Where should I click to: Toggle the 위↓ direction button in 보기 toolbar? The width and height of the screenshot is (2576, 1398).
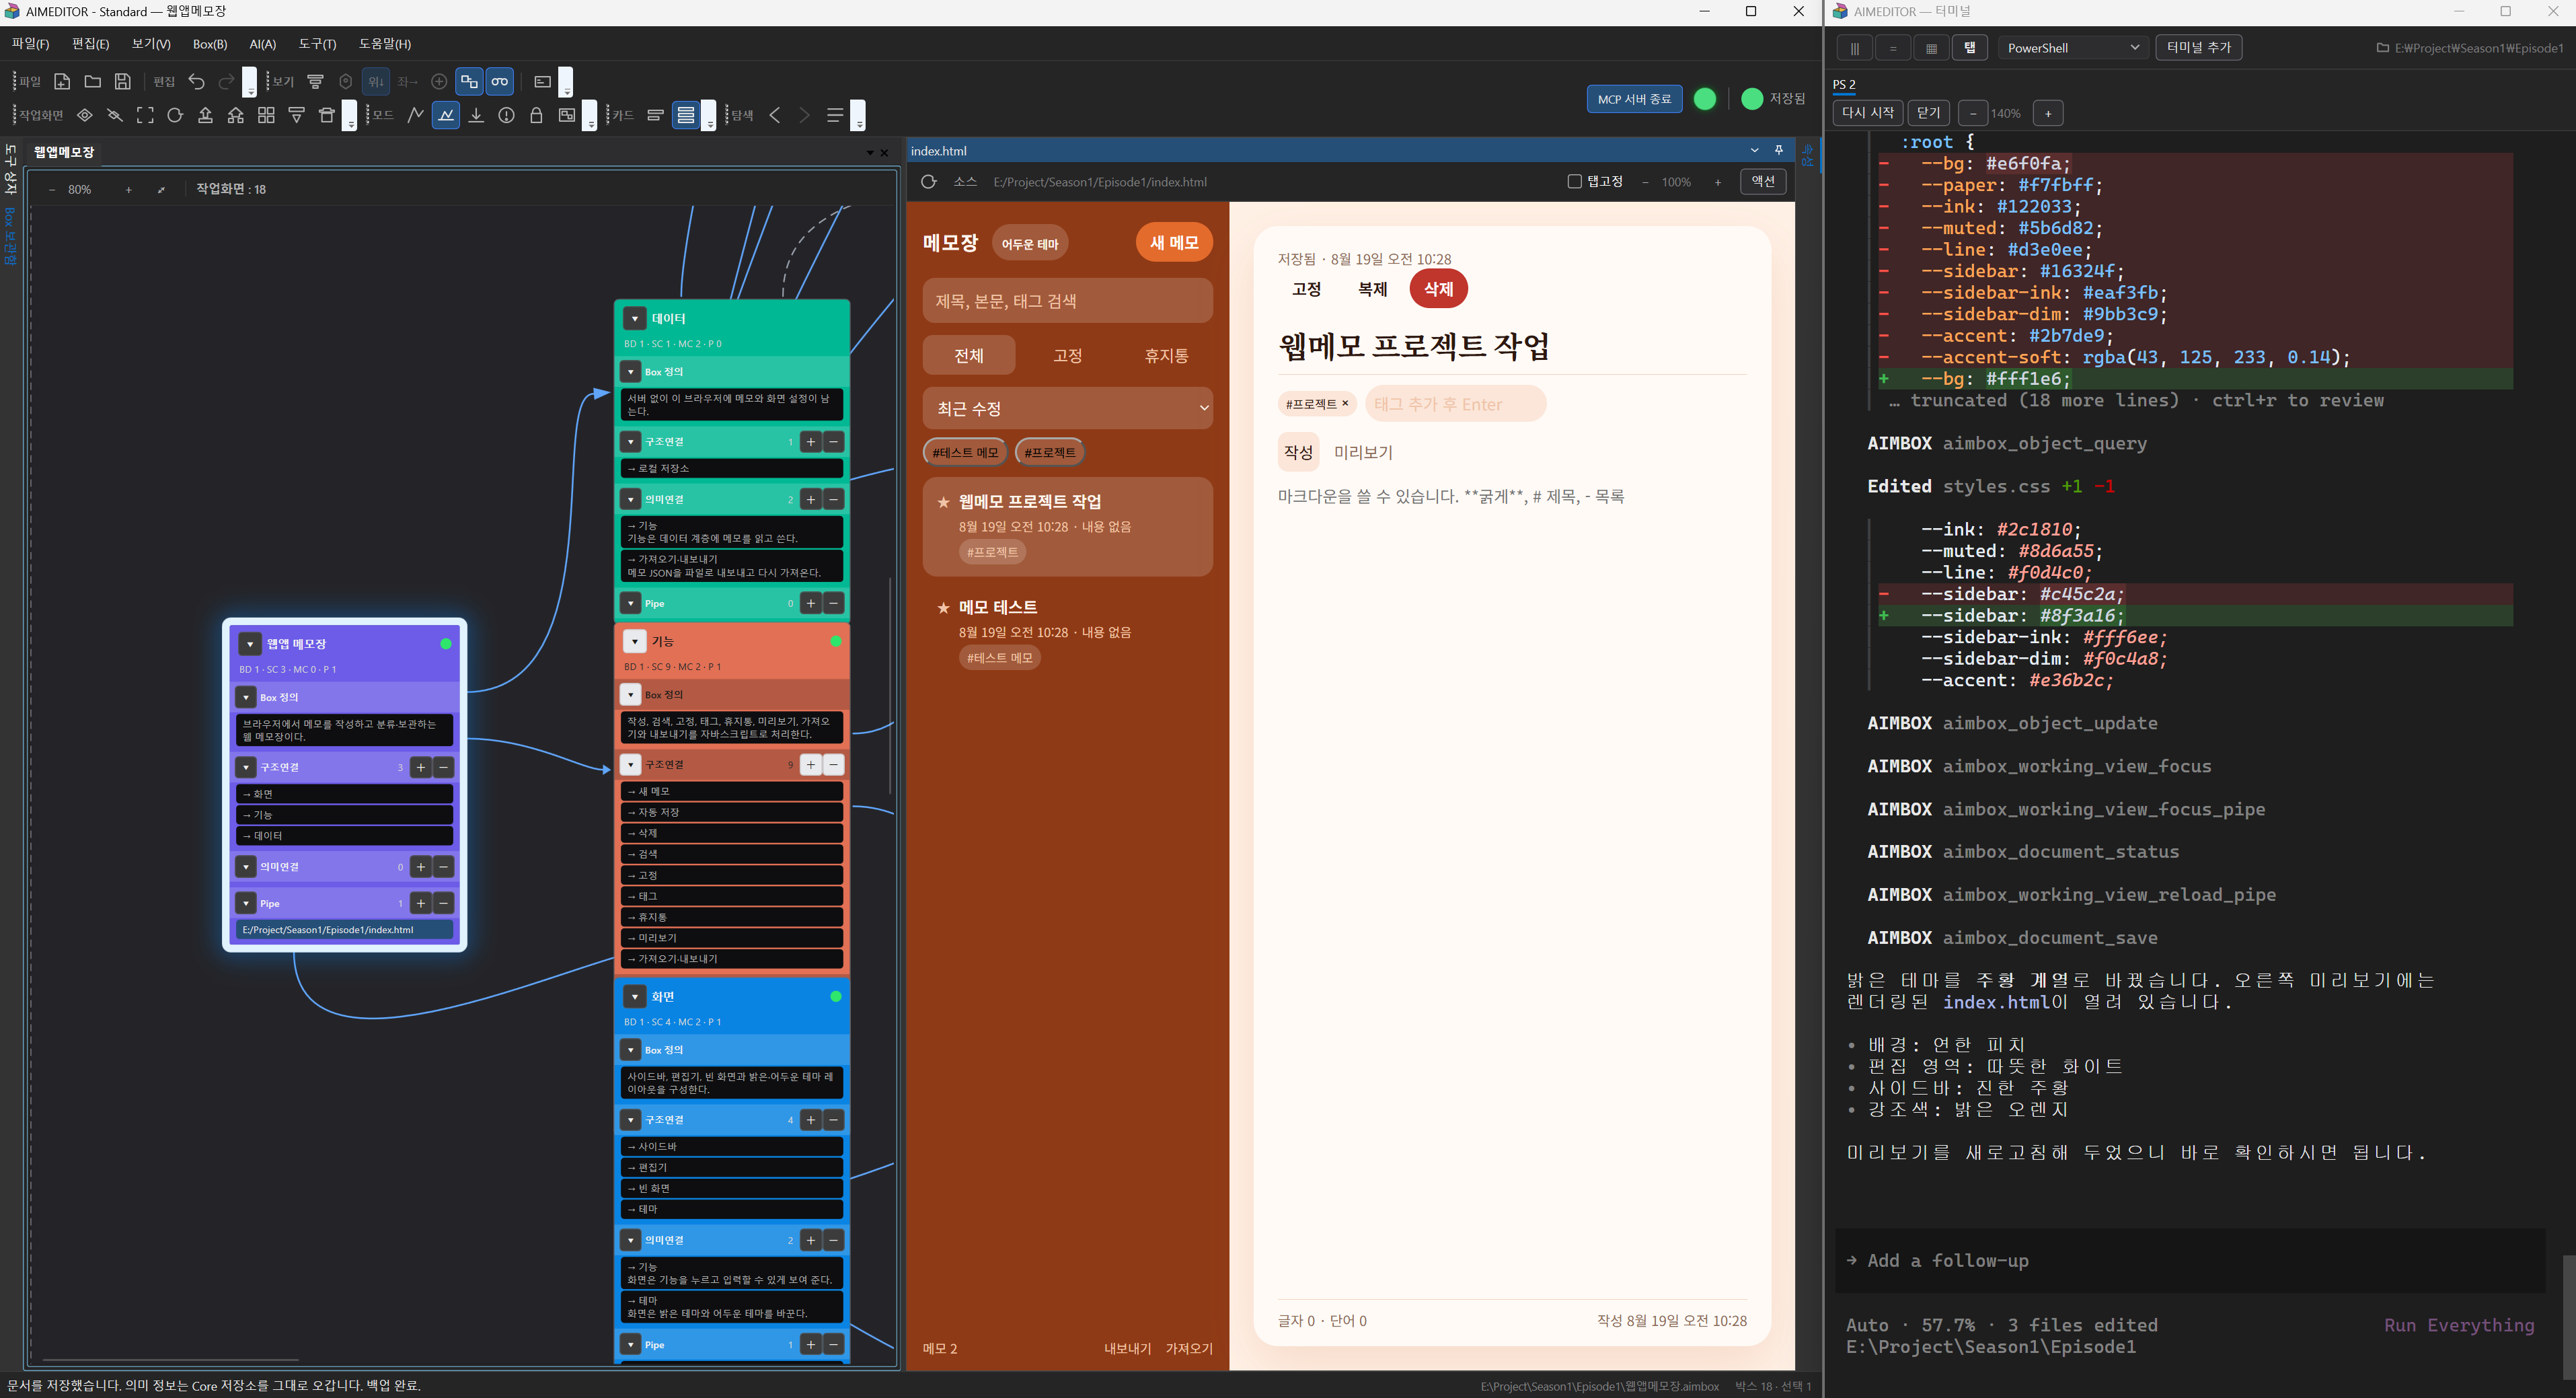[376, 81]
